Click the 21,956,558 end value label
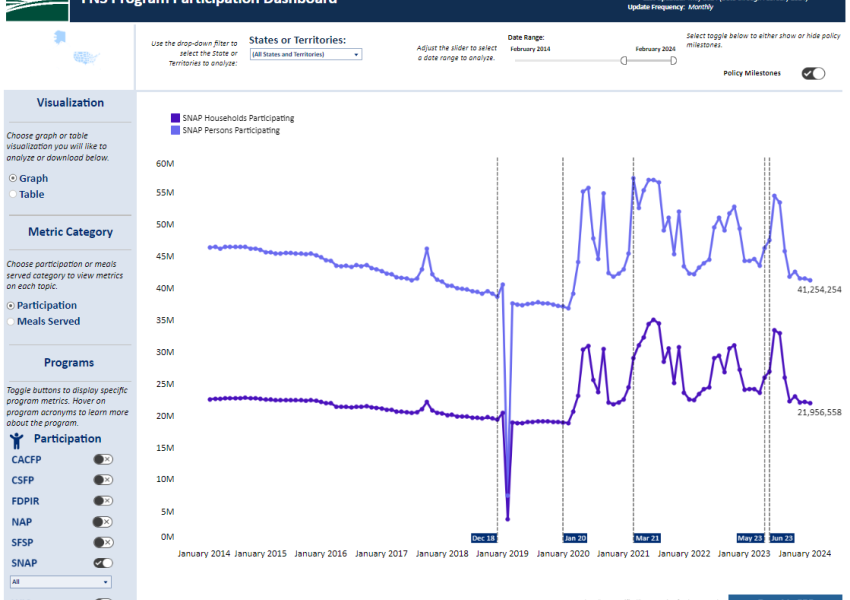The image size is (850, 600). point(819,412)
